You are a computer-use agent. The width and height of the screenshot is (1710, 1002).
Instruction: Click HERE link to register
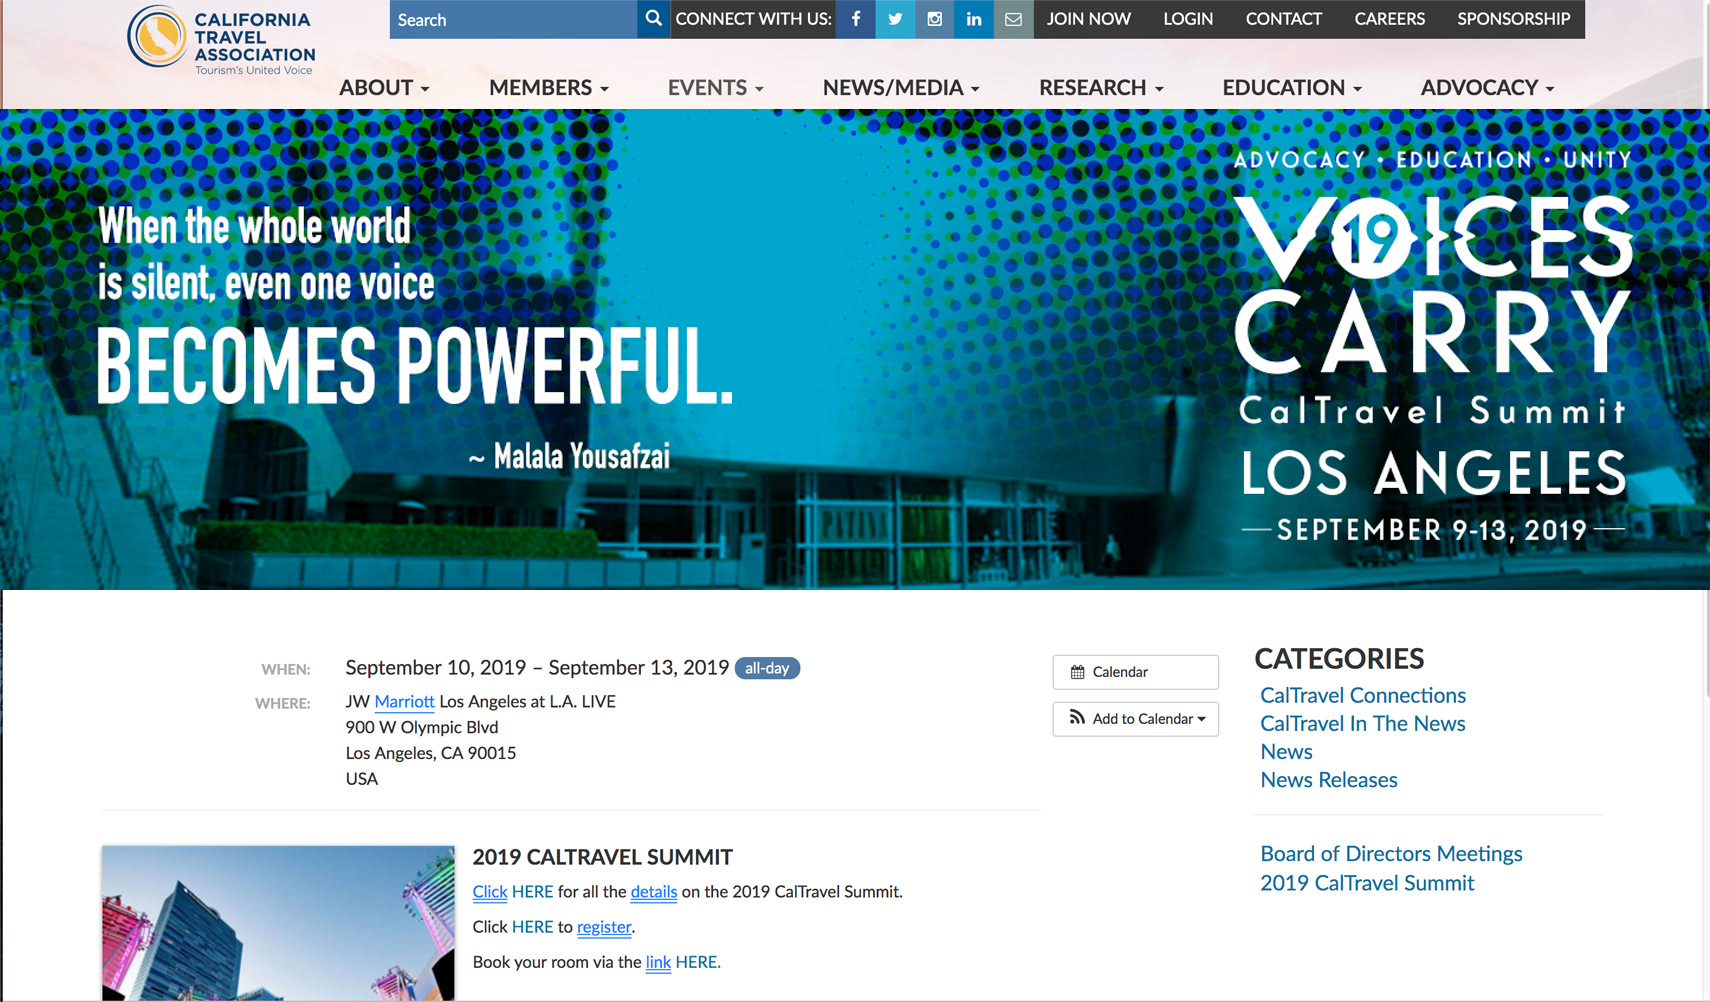(532, 927)
